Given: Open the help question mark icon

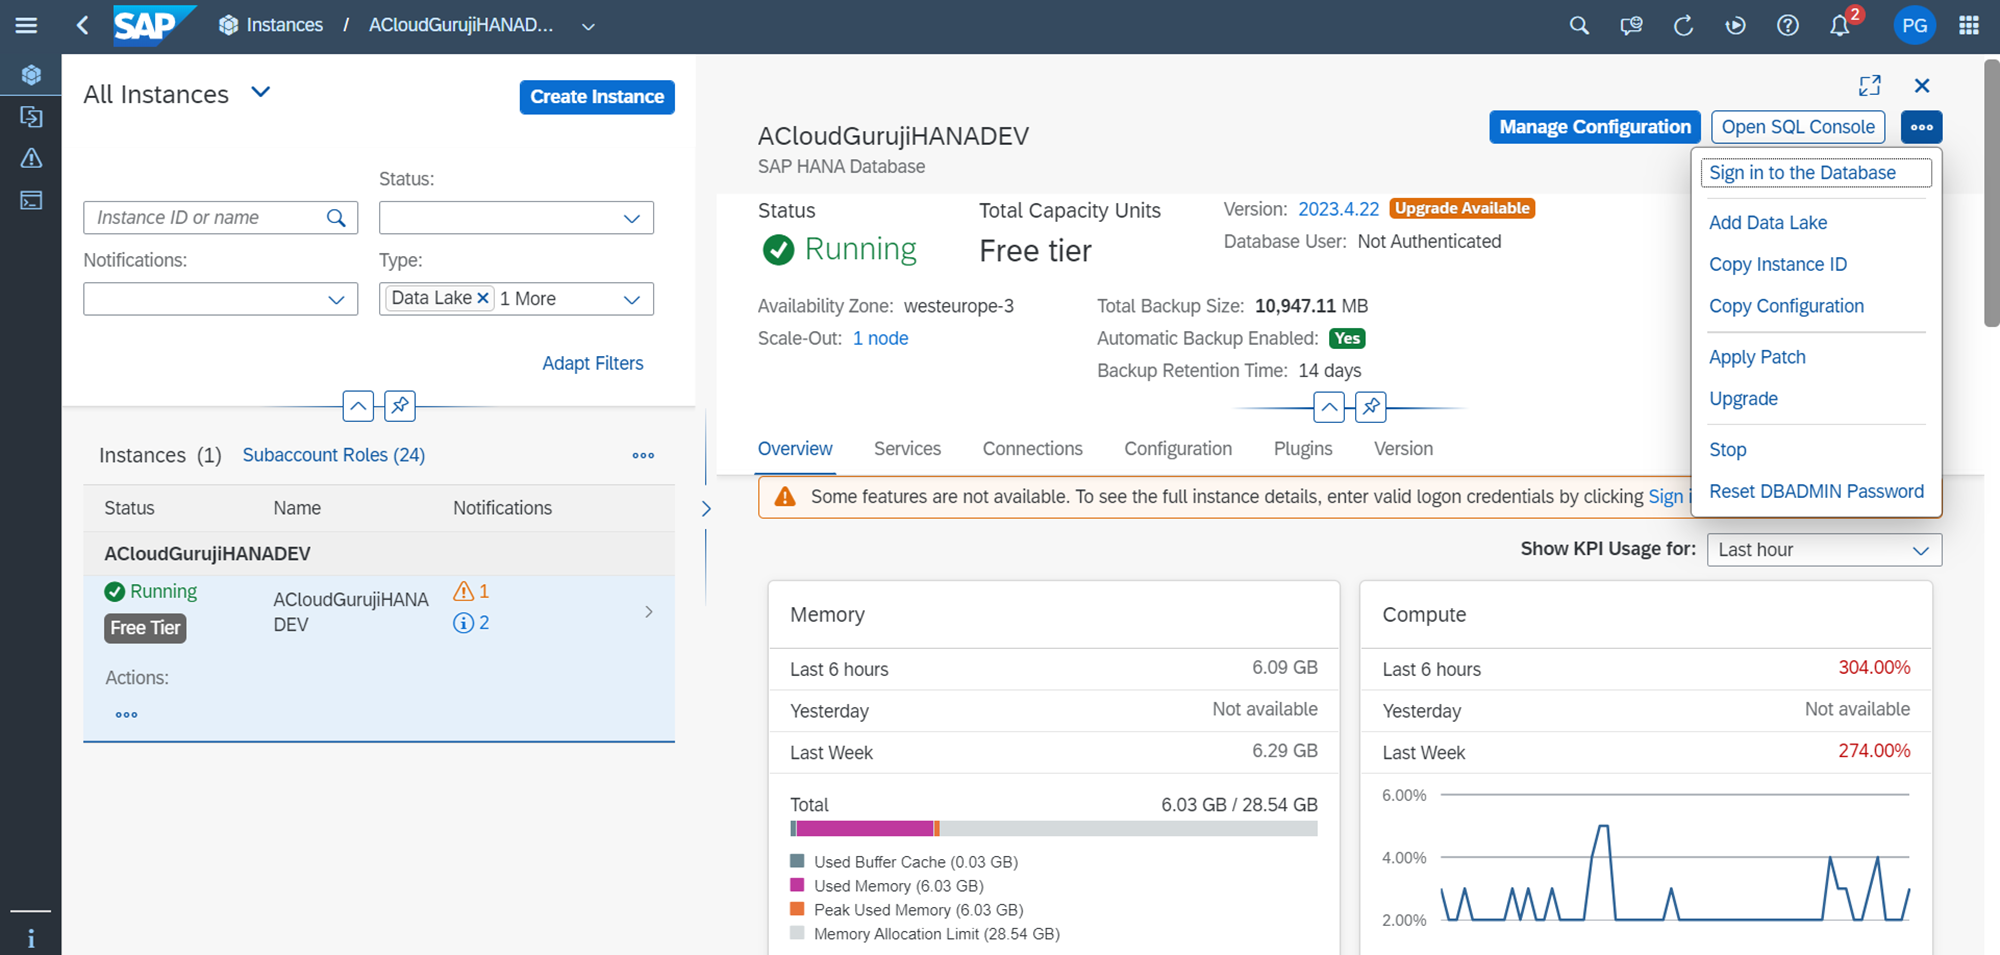Looking at the screenshot, I should coord(1788,26).
